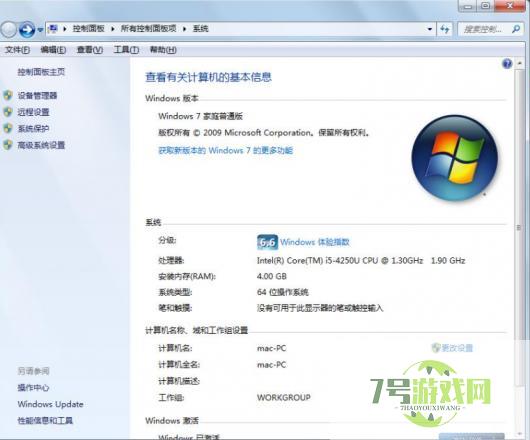This screenshot has width=530, height=440.
Task: Open Windows 体验指数 link
Action: point(315,242)
